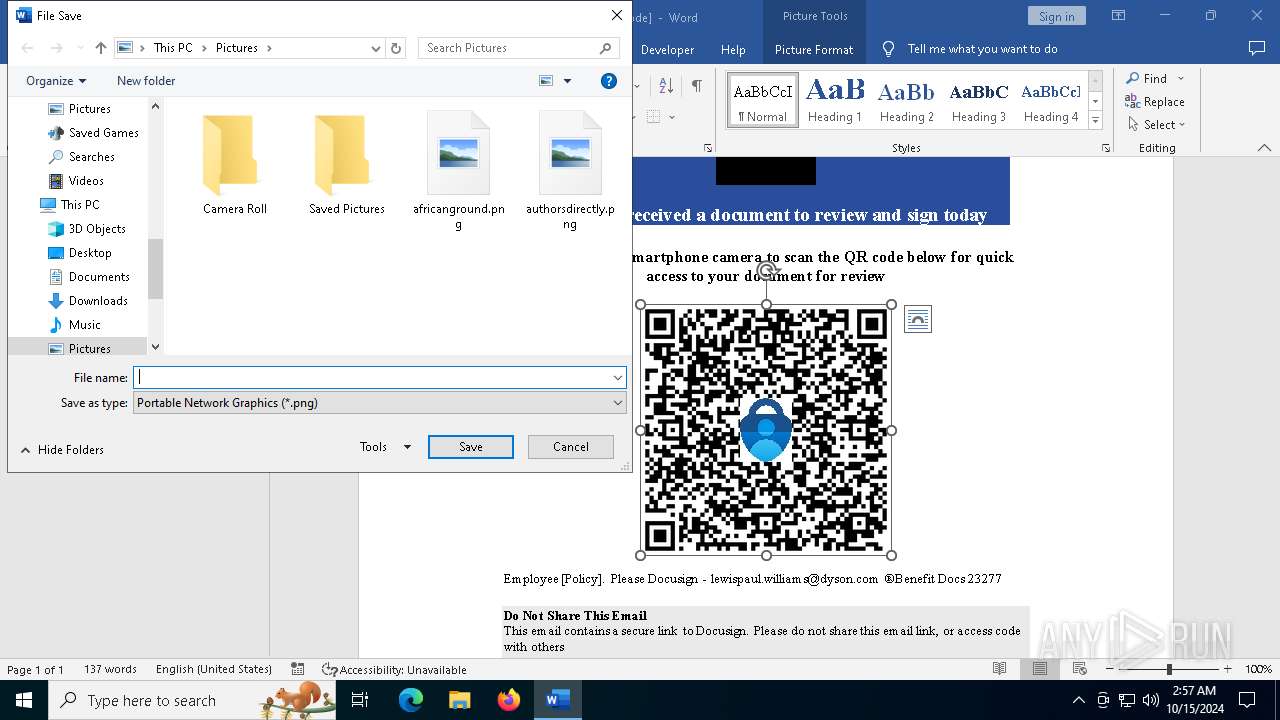Click the zoom slider handle
This screenshot has height=720, width=1280.
coord(1169,669)
